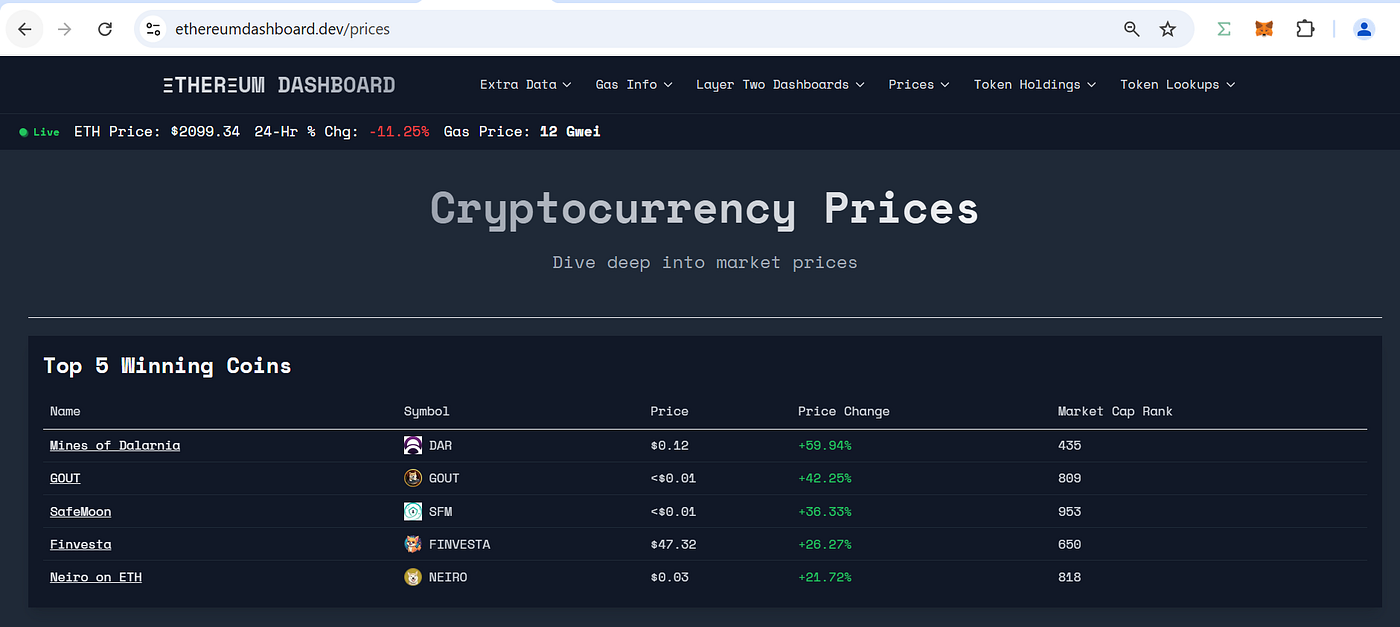
Task: Expand the Prices menu
Action: coord(918,85)
